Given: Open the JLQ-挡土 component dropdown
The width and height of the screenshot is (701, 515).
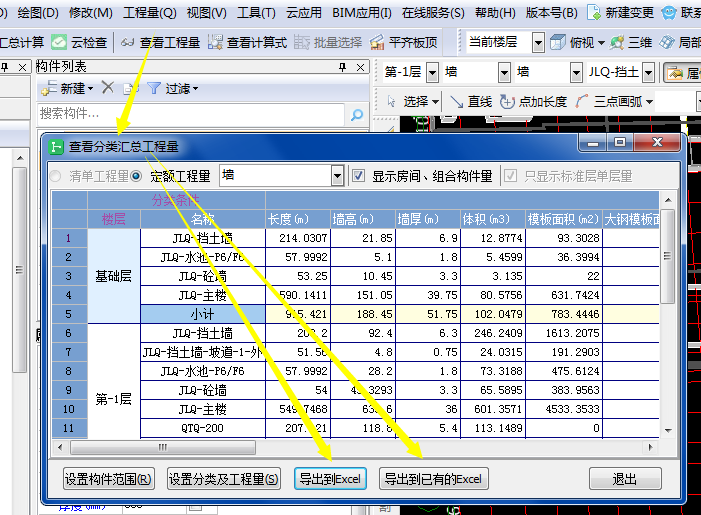Looking at the screenshot, I should point(649,72).
